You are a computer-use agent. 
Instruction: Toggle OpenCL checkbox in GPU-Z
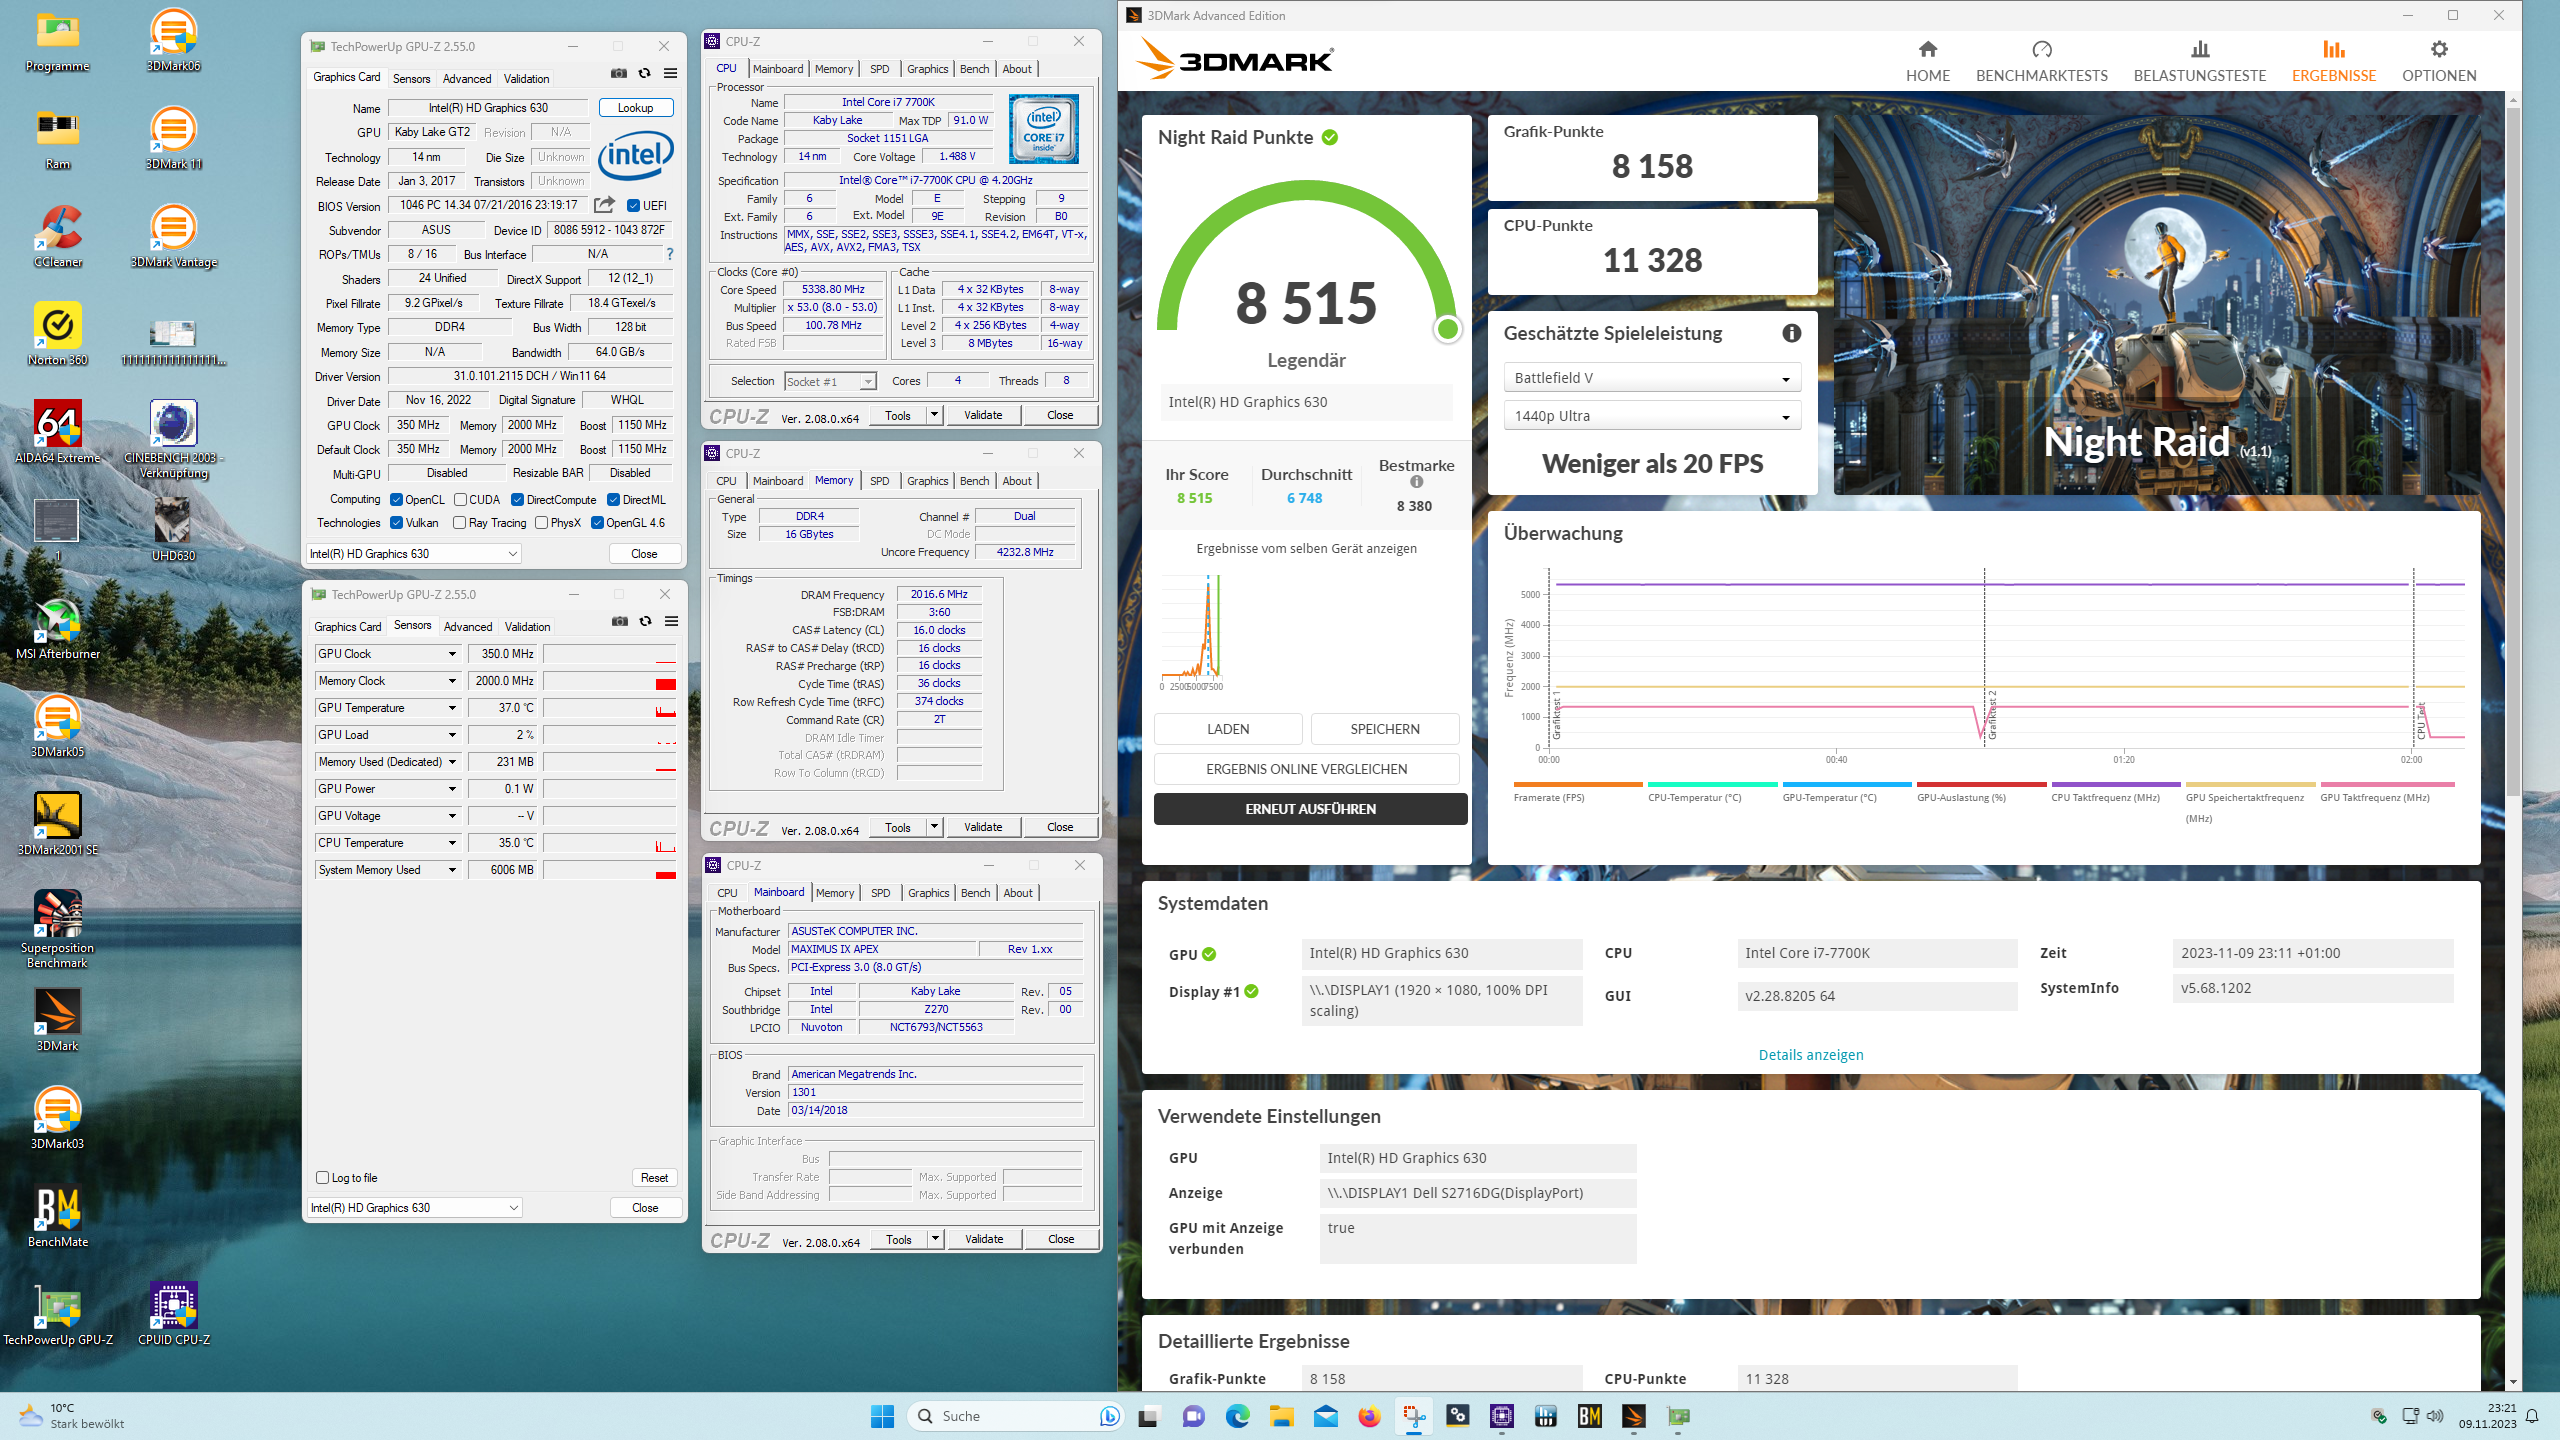click(396, 500)
